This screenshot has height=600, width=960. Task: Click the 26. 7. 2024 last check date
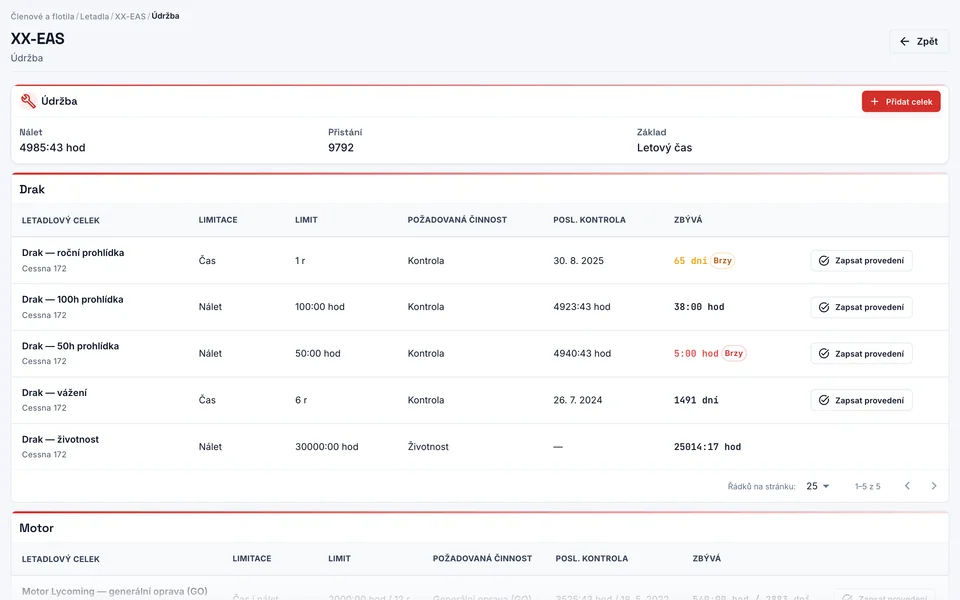click(x=578, y=400)
